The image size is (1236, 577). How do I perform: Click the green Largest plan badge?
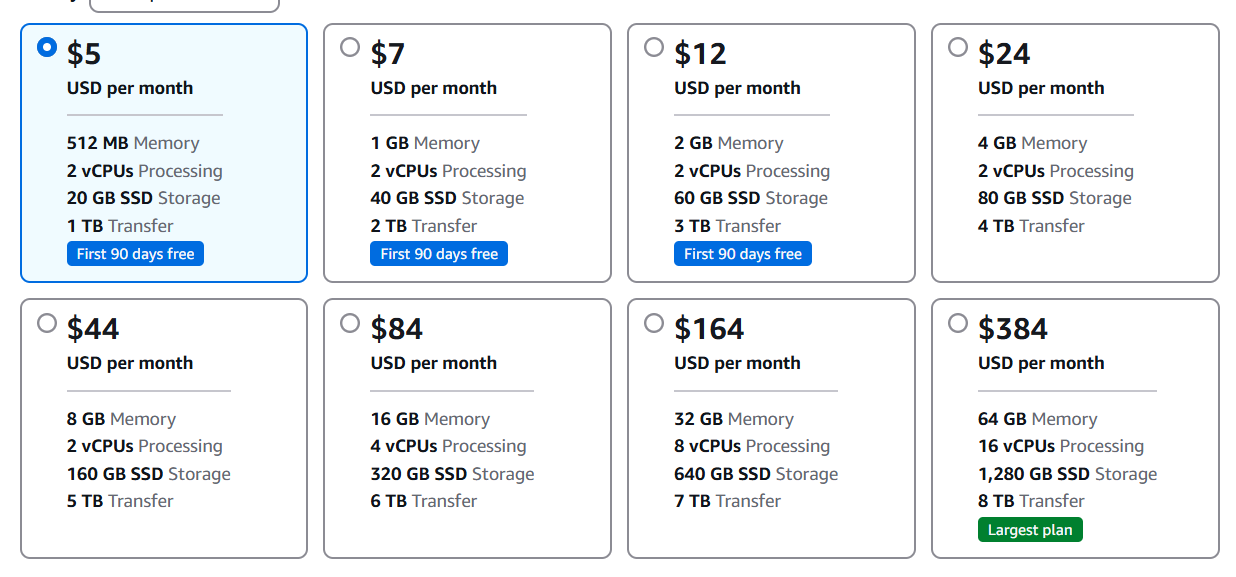pos(1030,530)
